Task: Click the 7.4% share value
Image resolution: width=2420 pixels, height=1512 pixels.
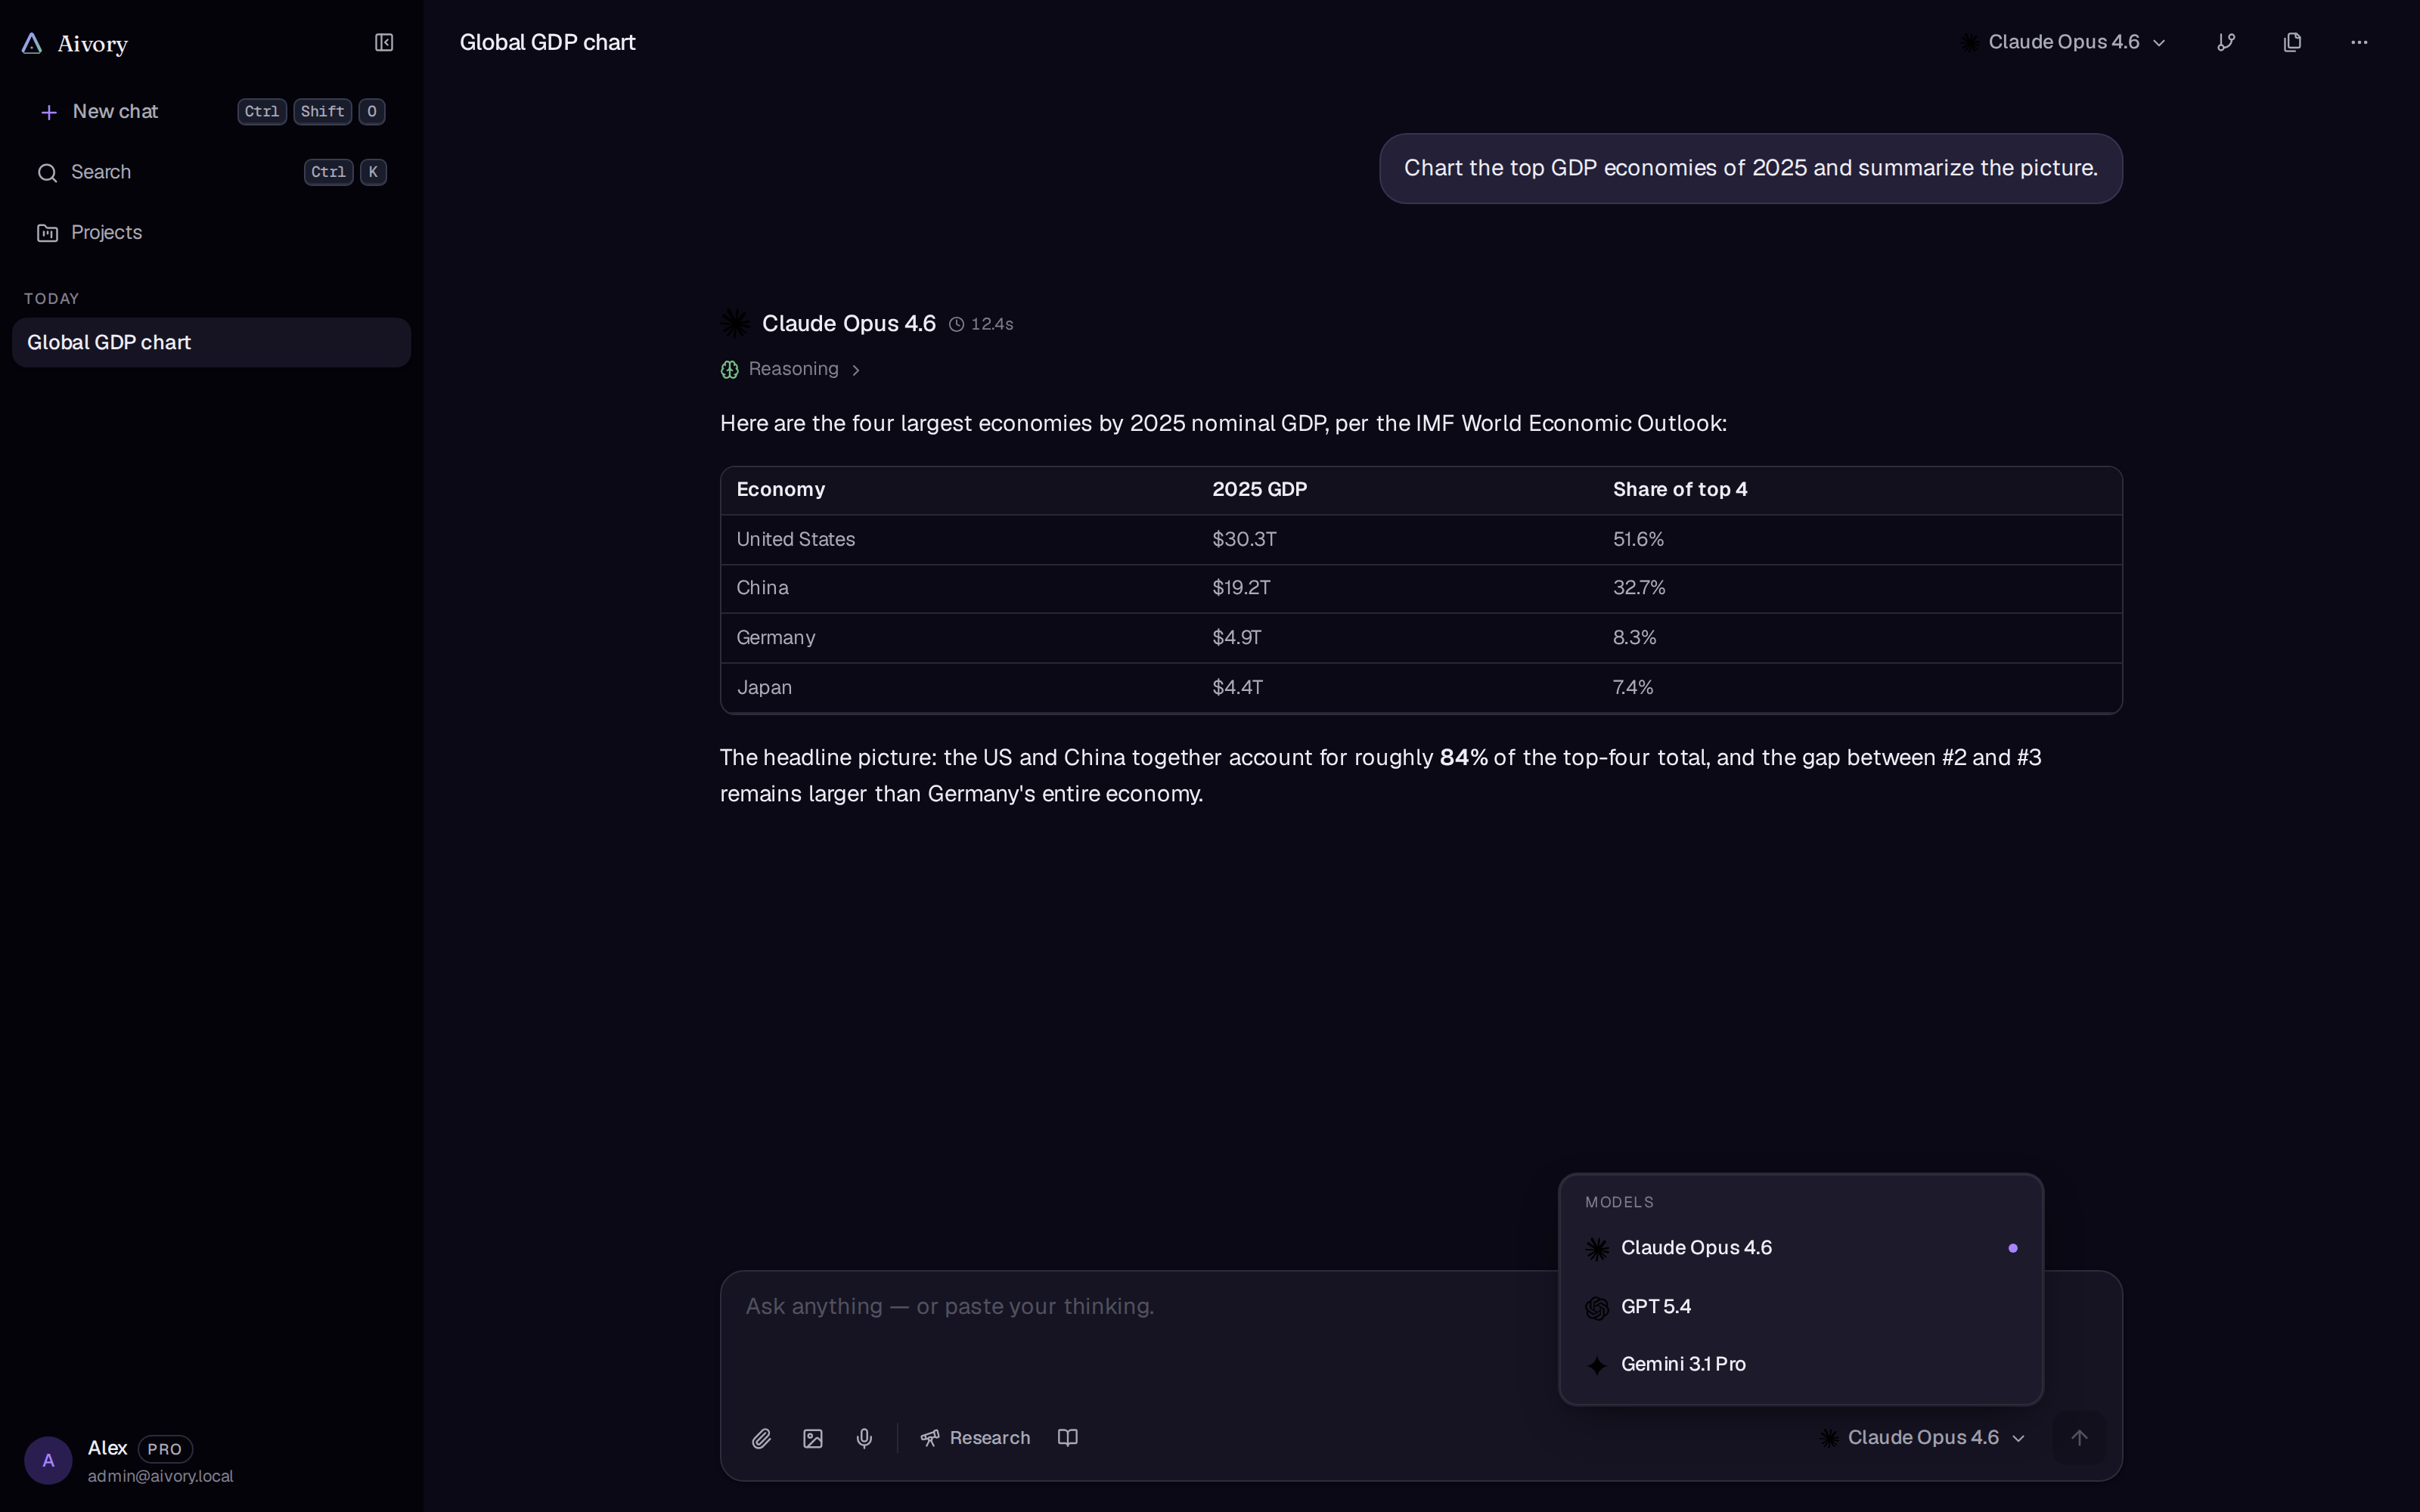Action: click(x=1633, y=688)
